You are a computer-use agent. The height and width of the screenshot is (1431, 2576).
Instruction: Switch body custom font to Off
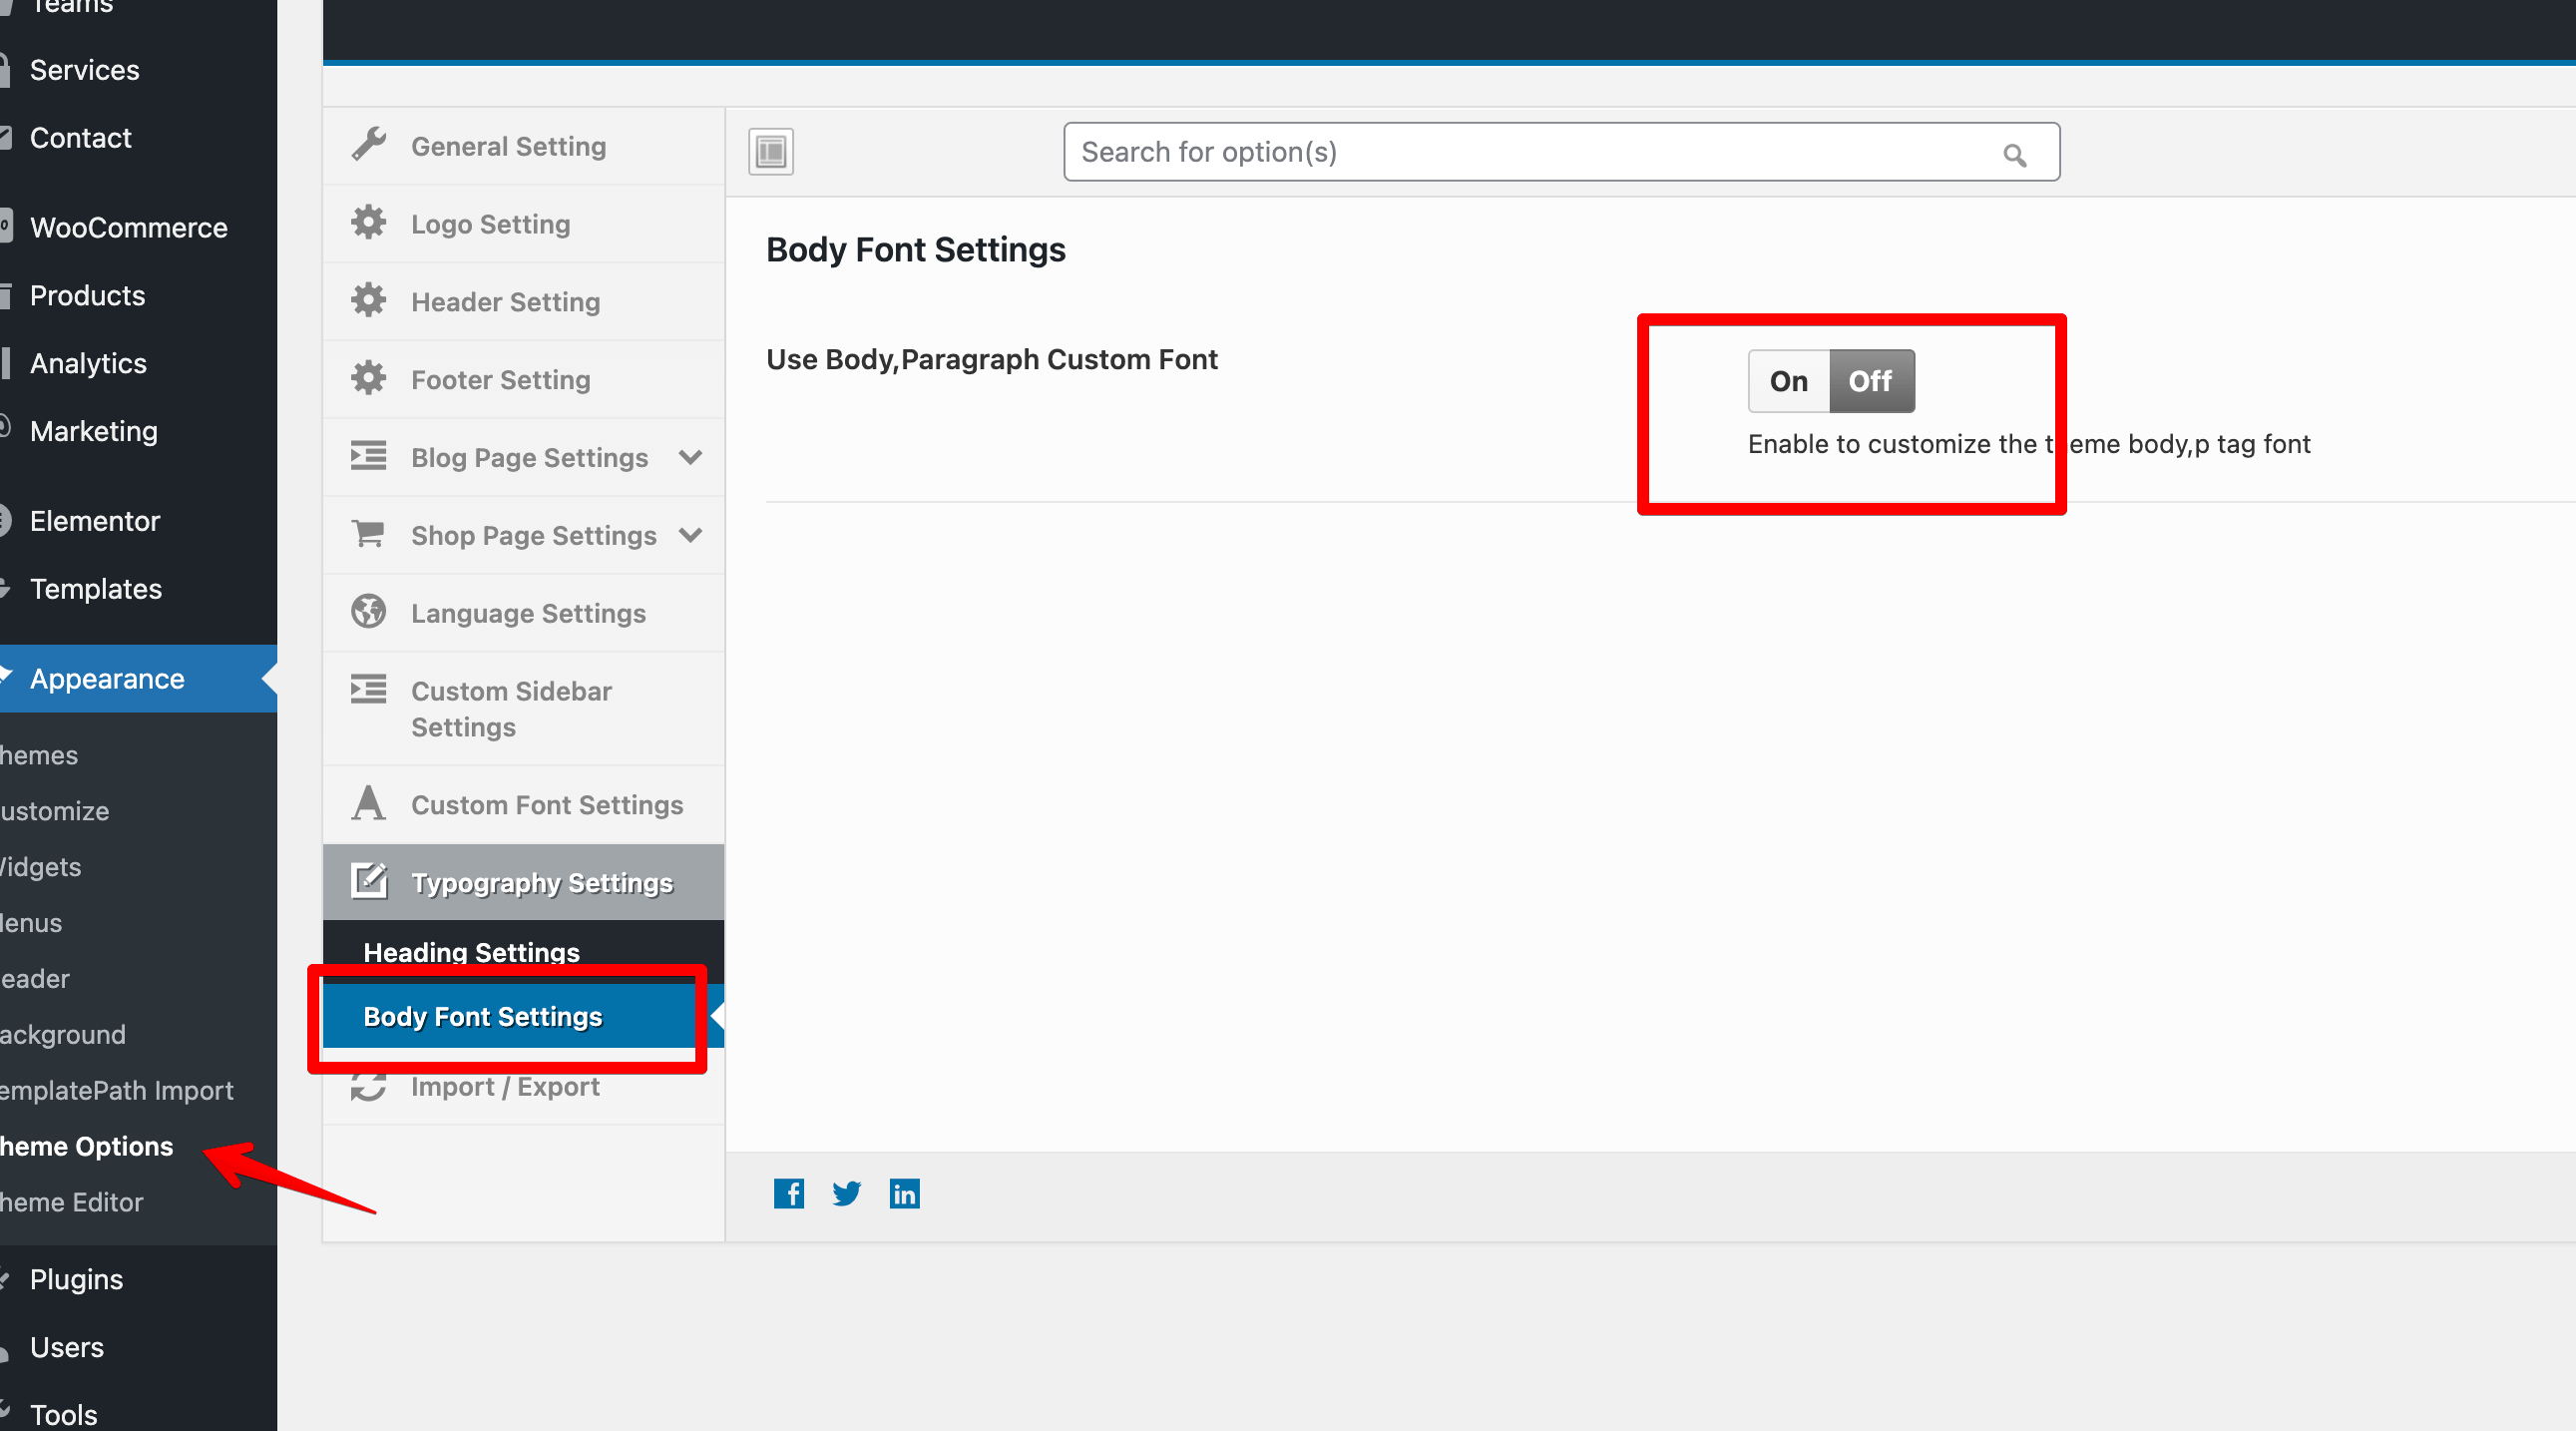(1871, 381)
